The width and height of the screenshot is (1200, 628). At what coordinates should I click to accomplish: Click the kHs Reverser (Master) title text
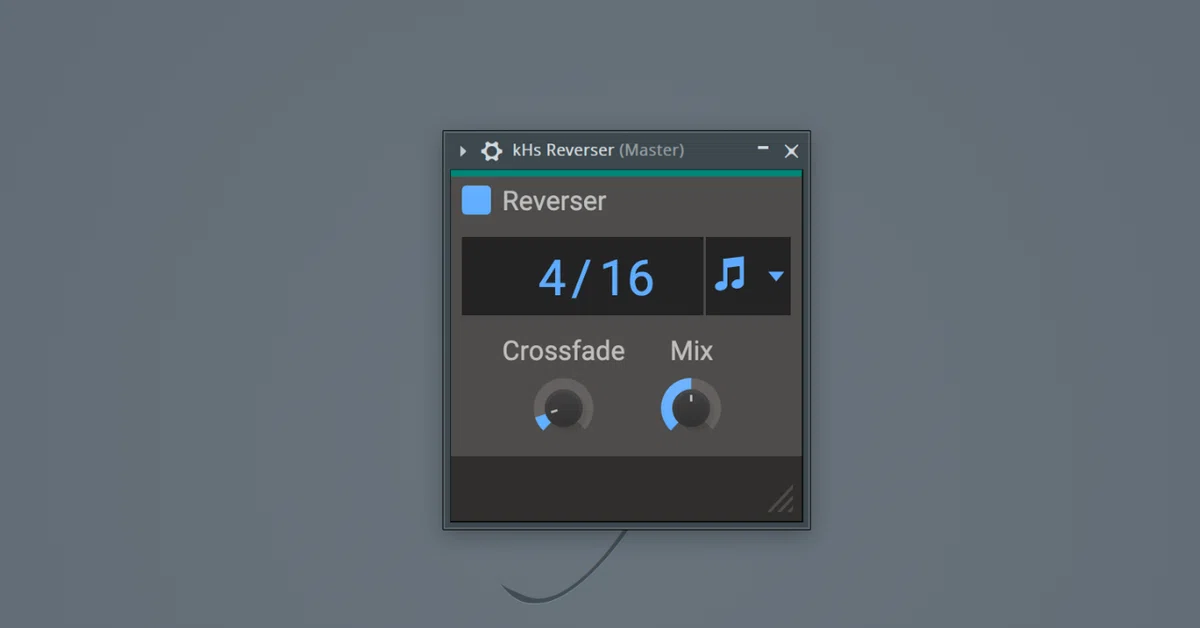coord(598,150)
